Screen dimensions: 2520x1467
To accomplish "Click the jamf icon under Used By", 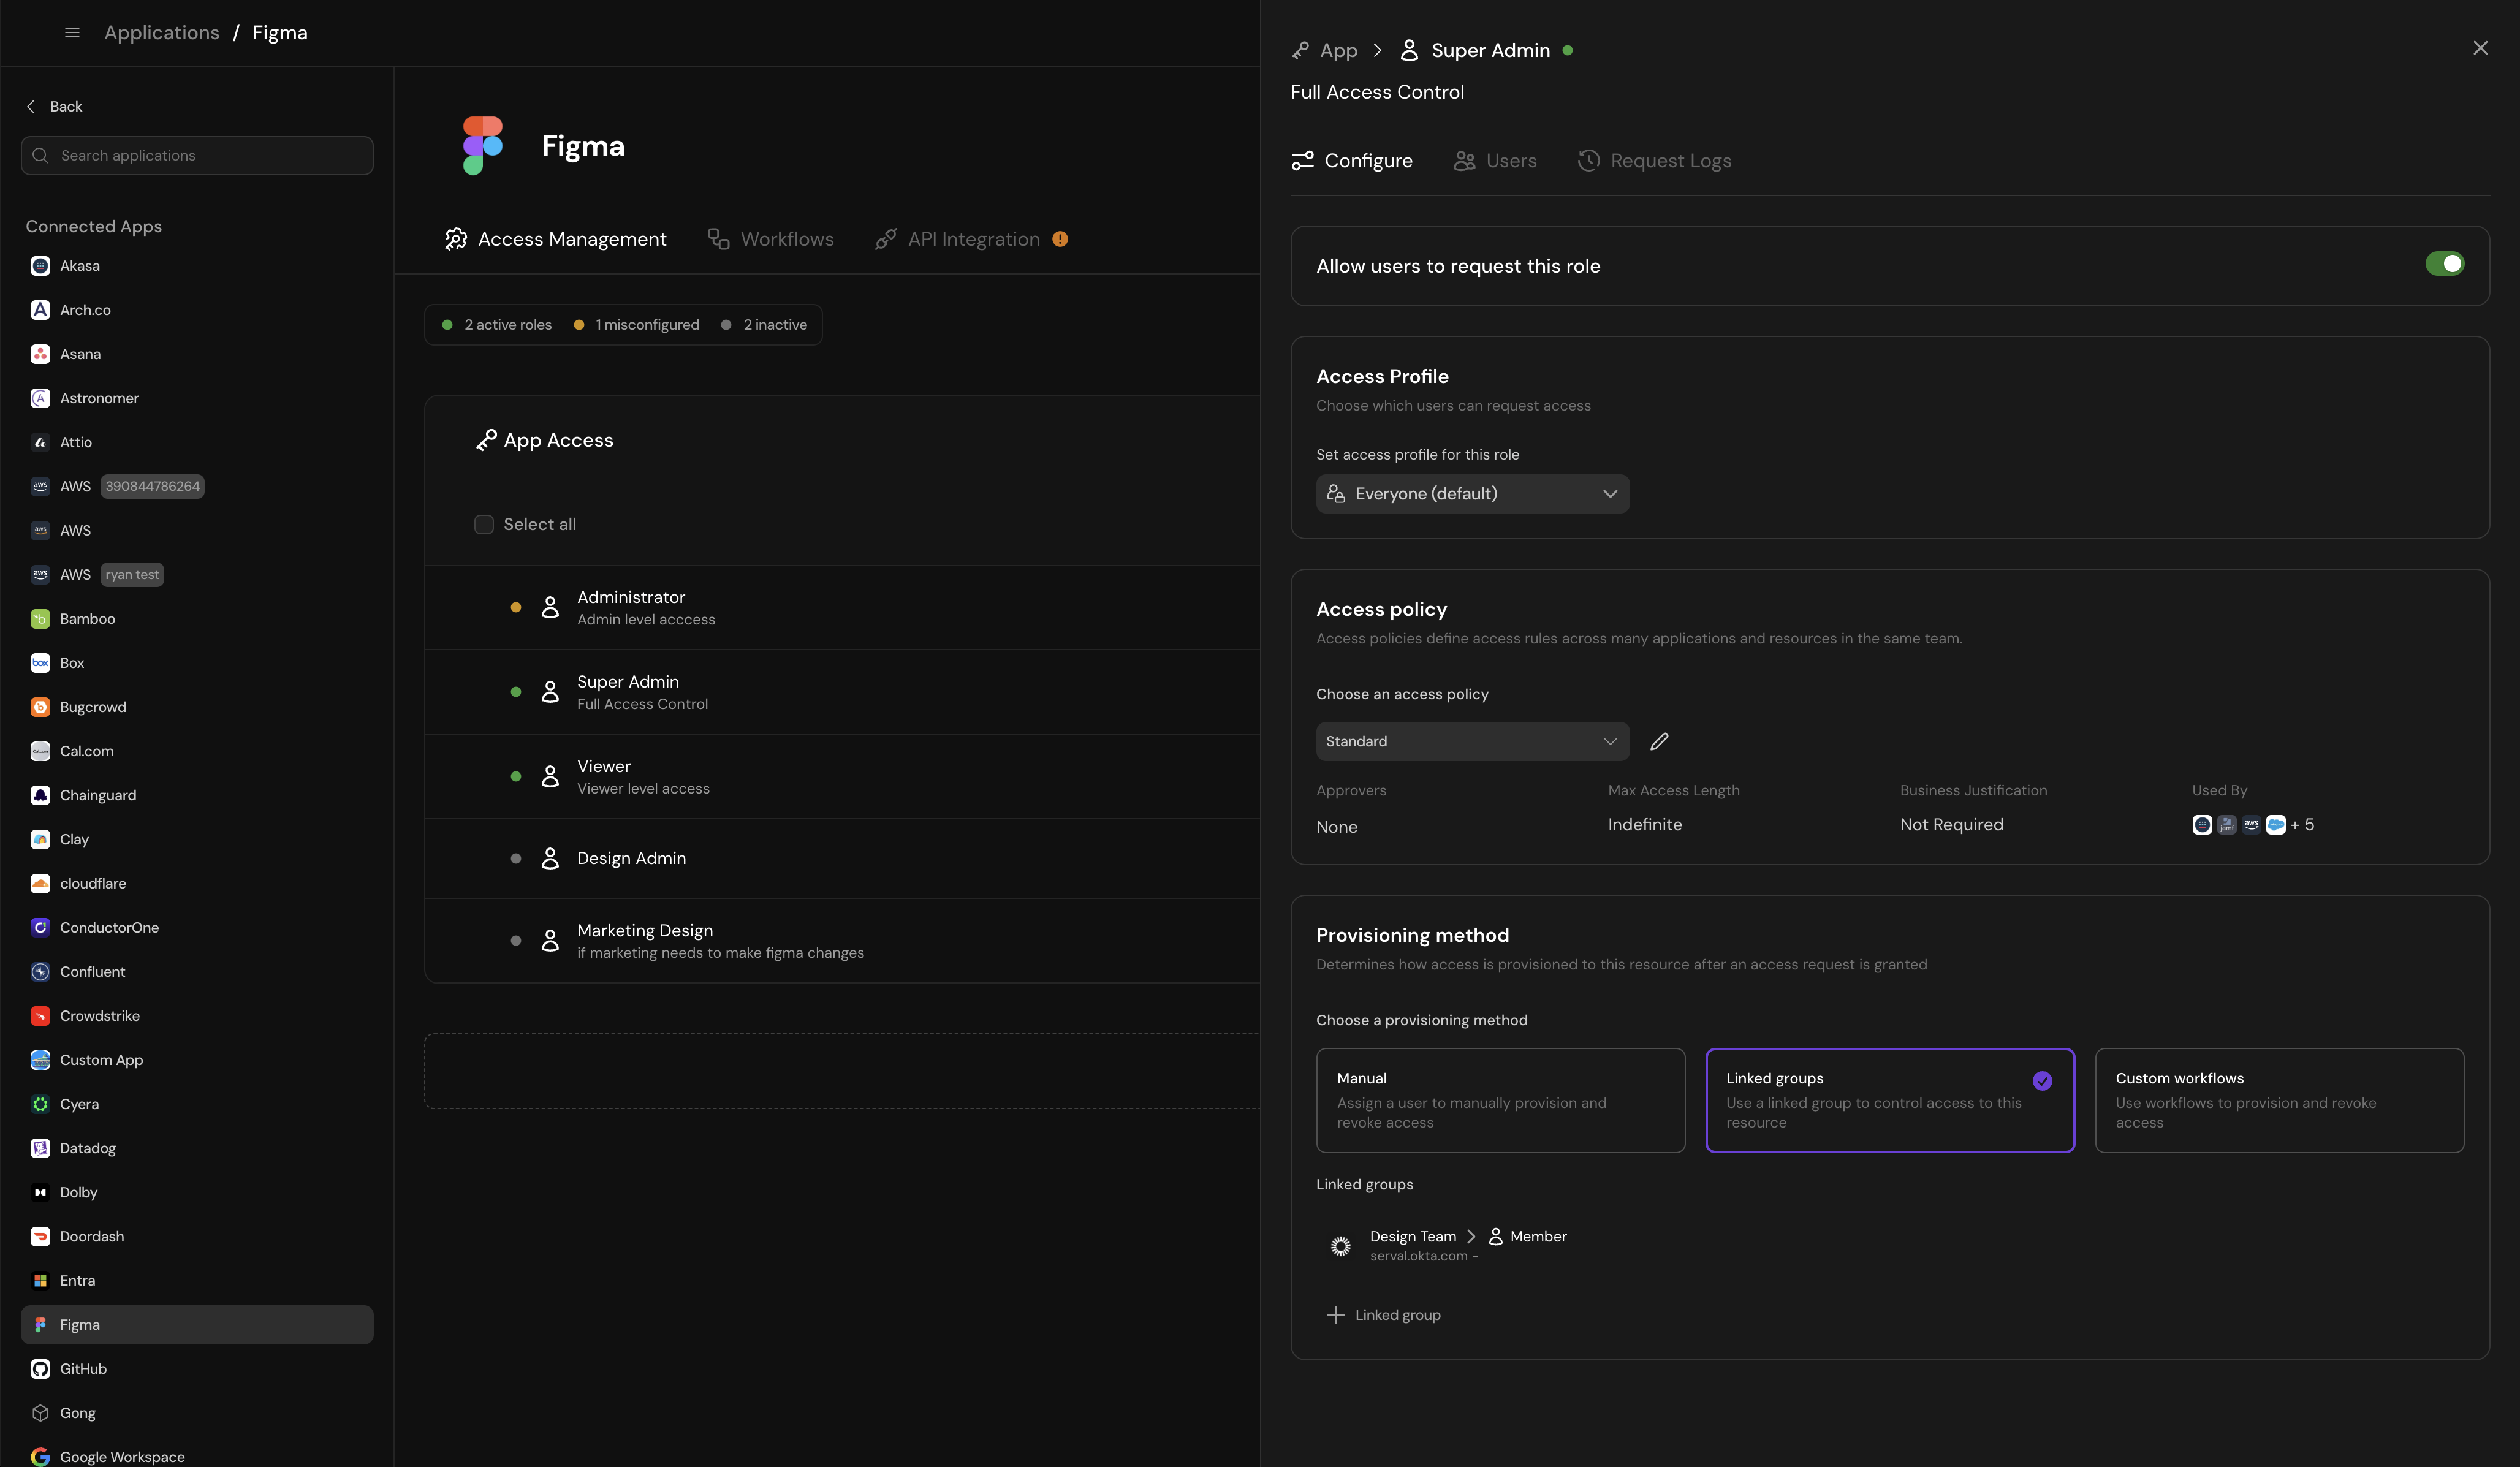I will point(2227,825).
